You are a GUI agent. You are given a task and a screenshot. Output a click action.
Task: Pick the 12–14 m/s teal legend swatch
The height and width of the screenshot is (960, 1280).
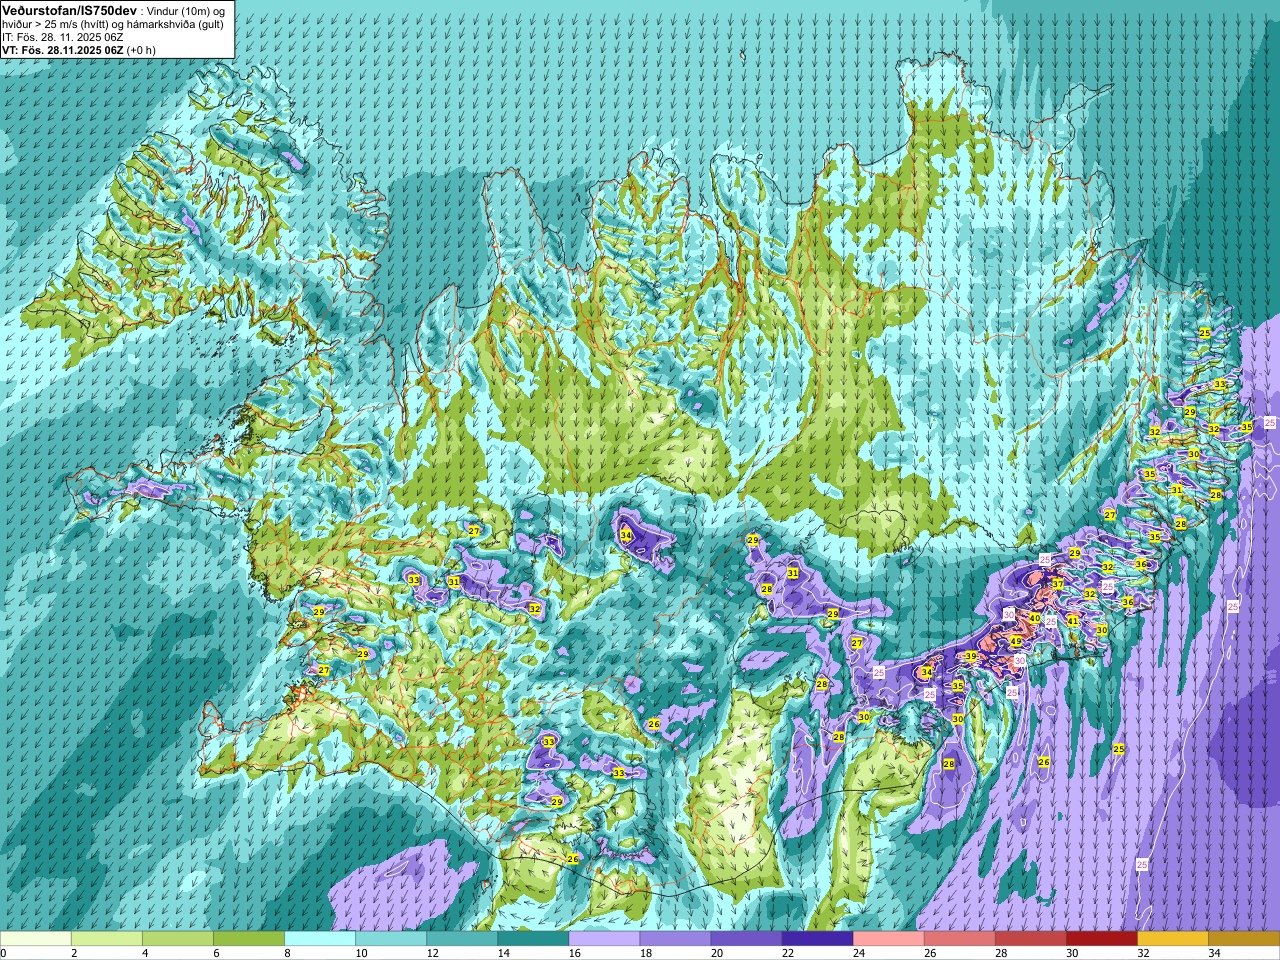point(462,939)
